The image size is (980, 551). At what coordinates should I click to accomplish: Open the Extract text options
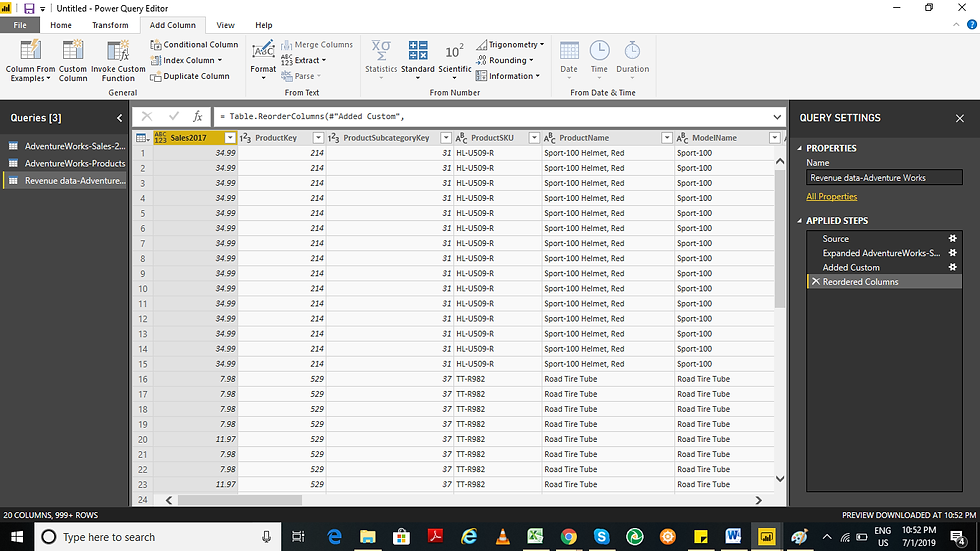coord(304,60)
